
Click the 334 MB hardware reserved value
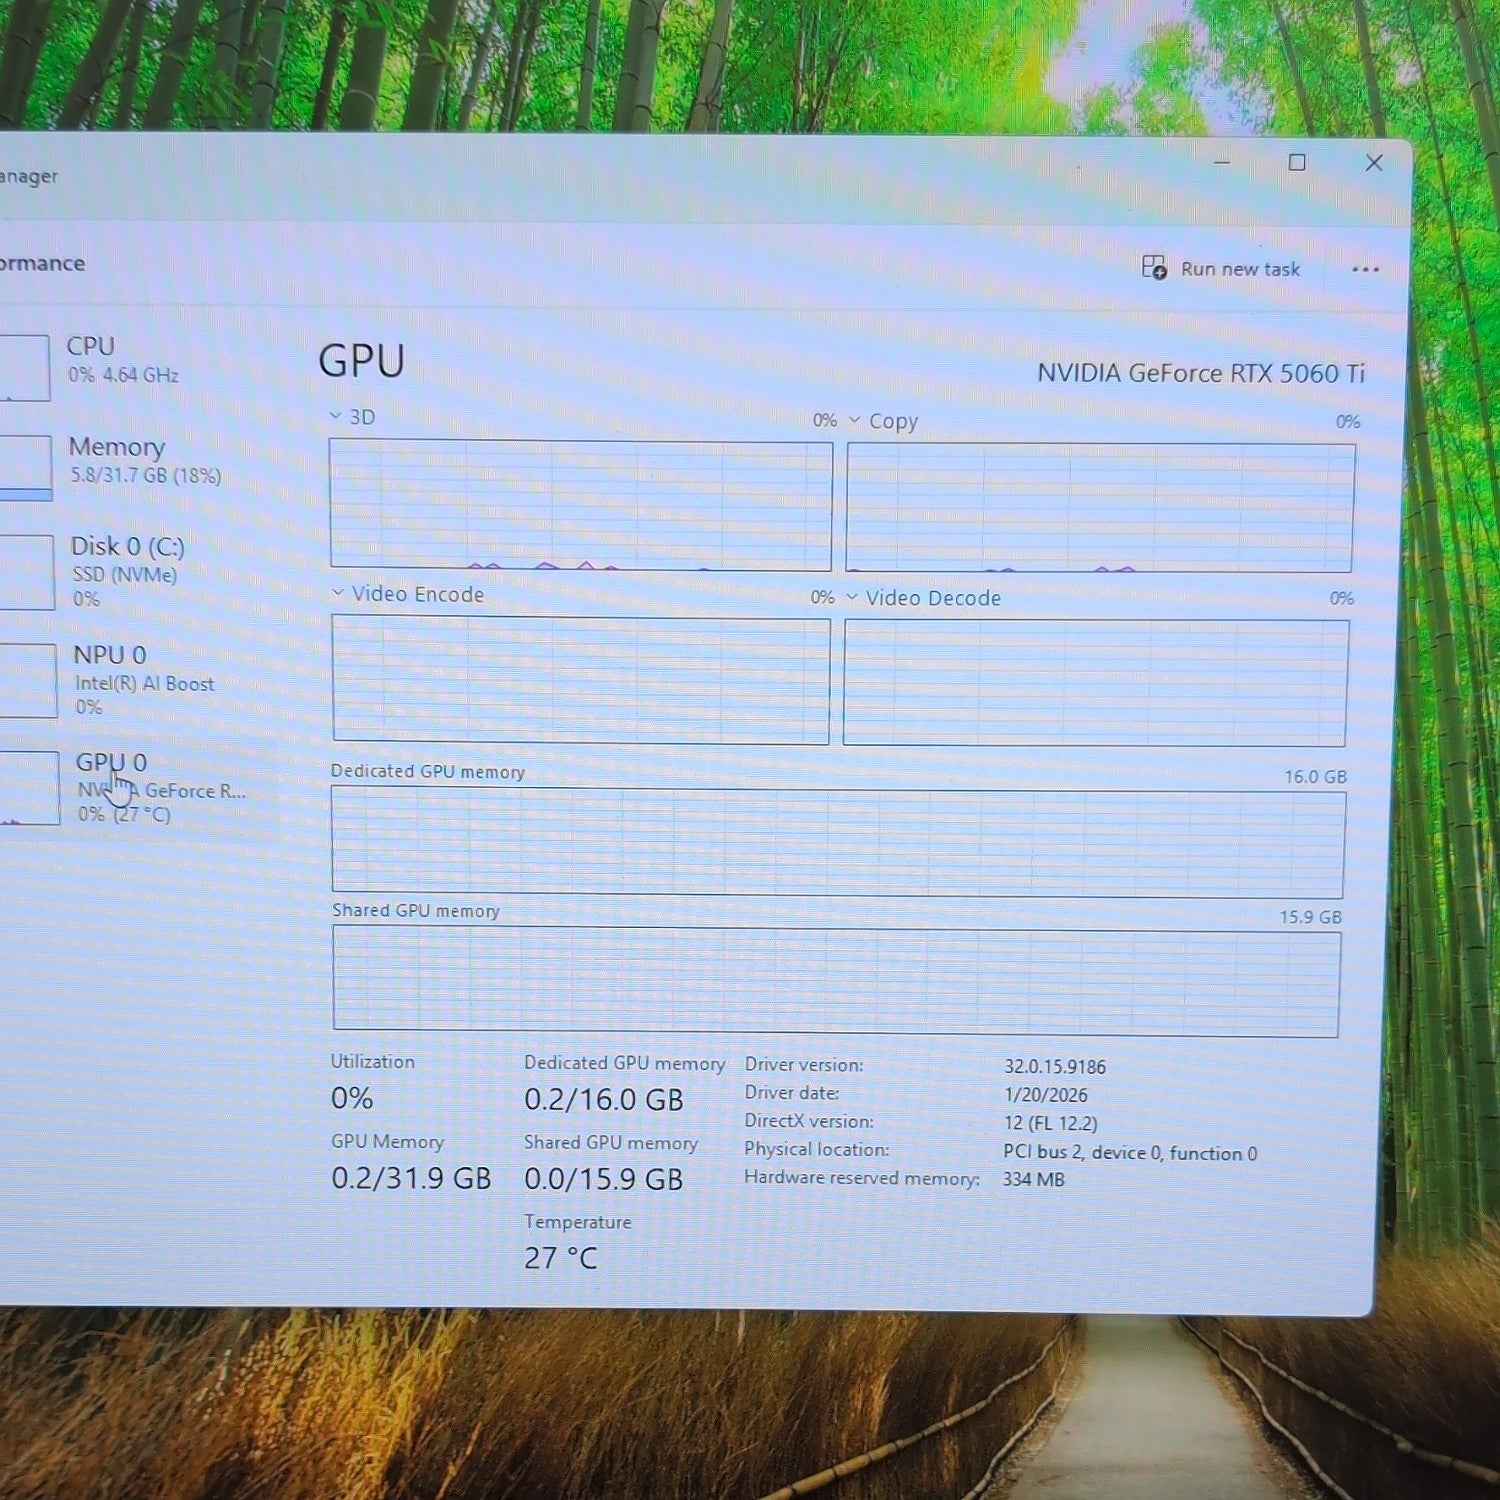coord(1034,1179)
